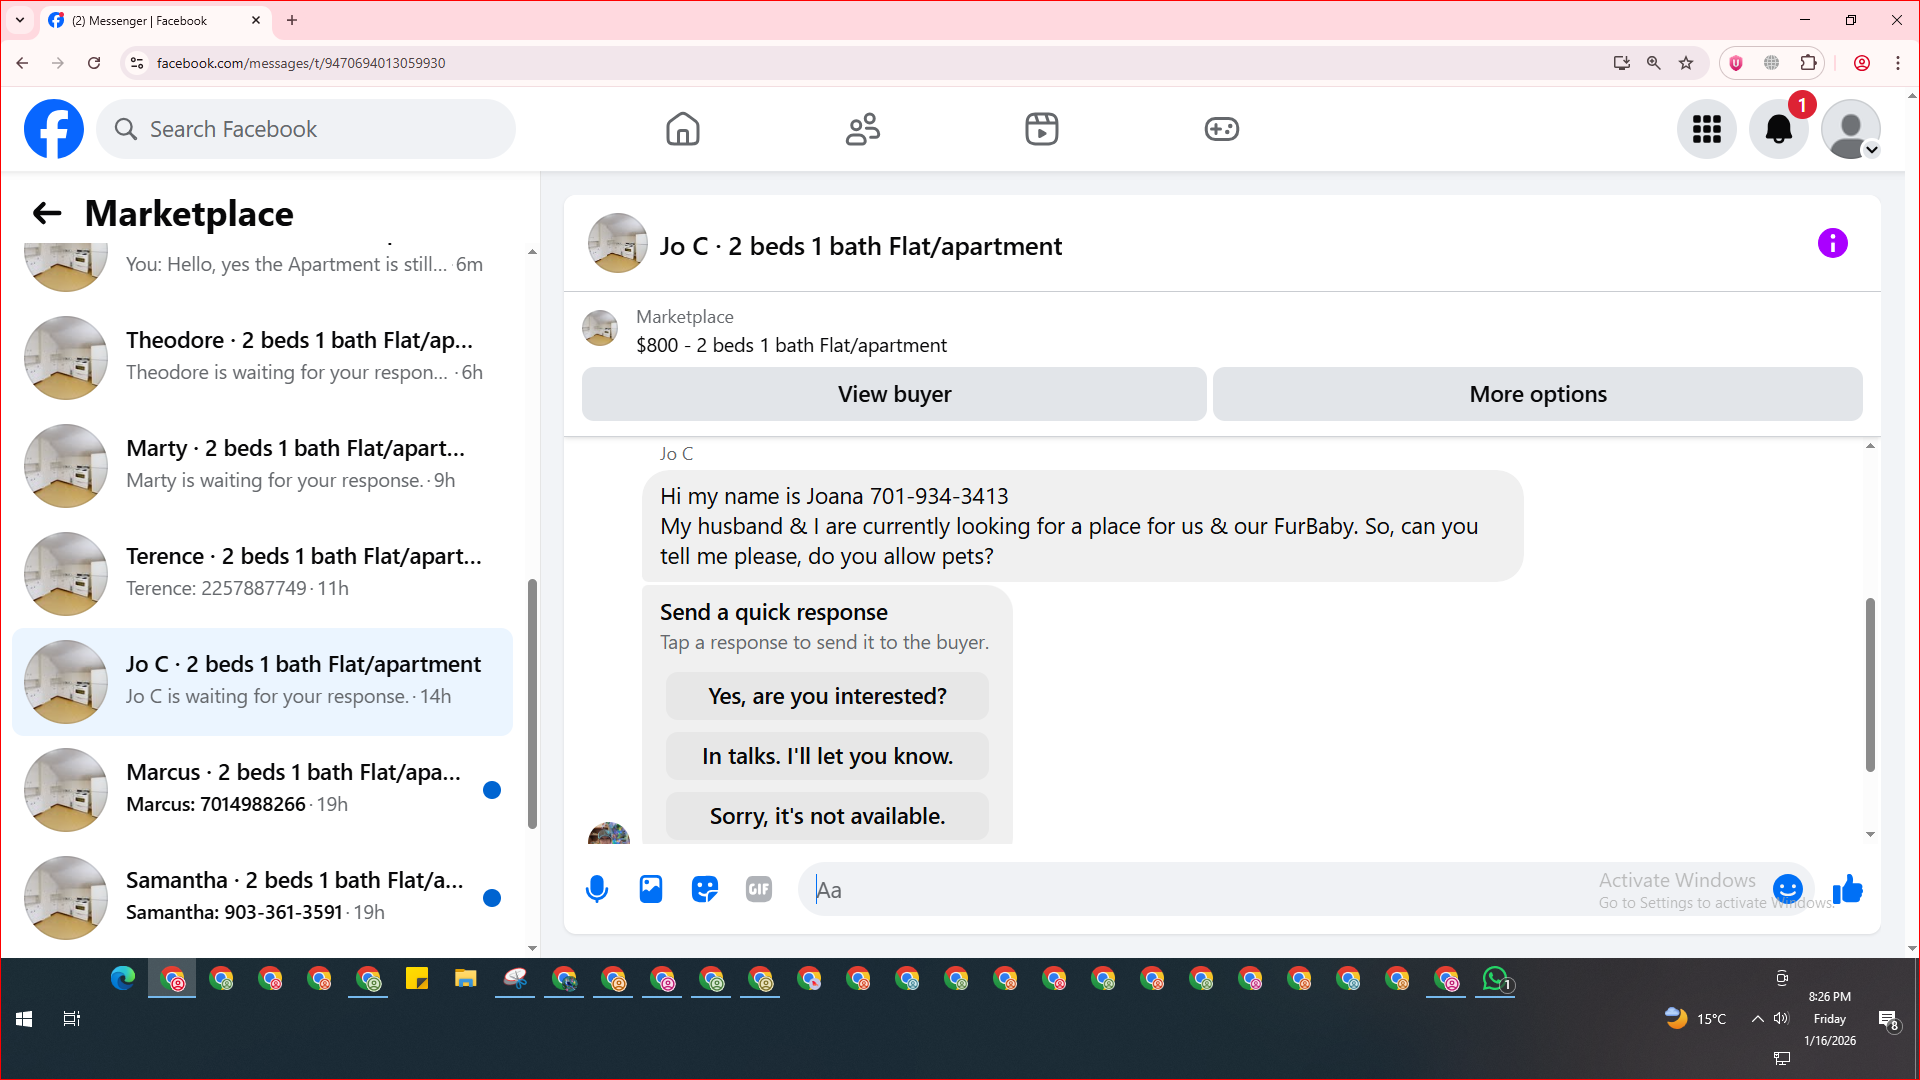Open the Facebook menu grid icon
Viewport: 1920px width, 1080px height.
(1706, 129)
